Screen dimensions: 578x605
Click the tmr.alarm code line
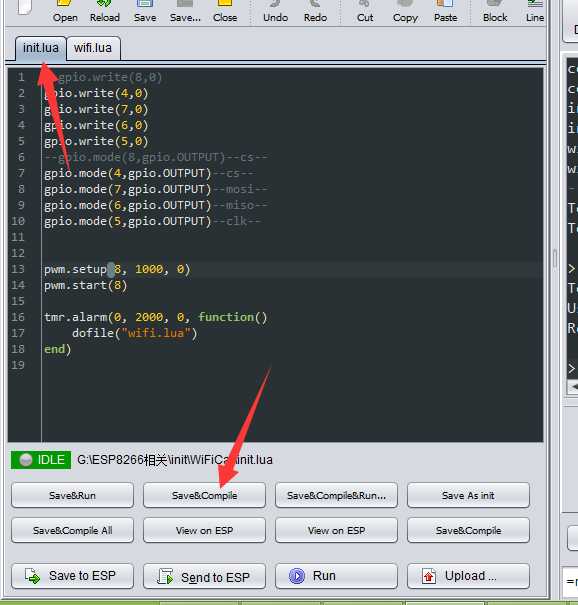coord(156,317)
